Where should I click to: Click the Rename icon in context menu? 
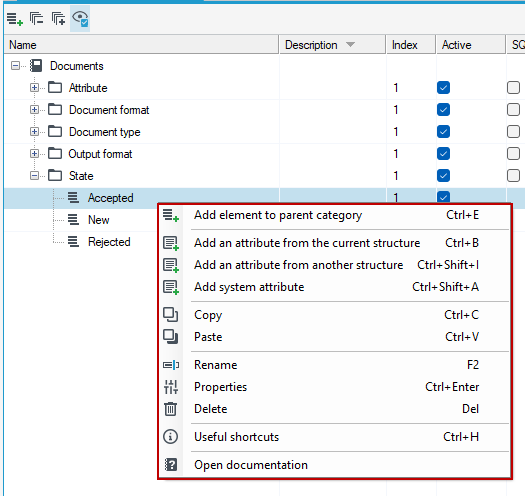click(x=171, y=365)
